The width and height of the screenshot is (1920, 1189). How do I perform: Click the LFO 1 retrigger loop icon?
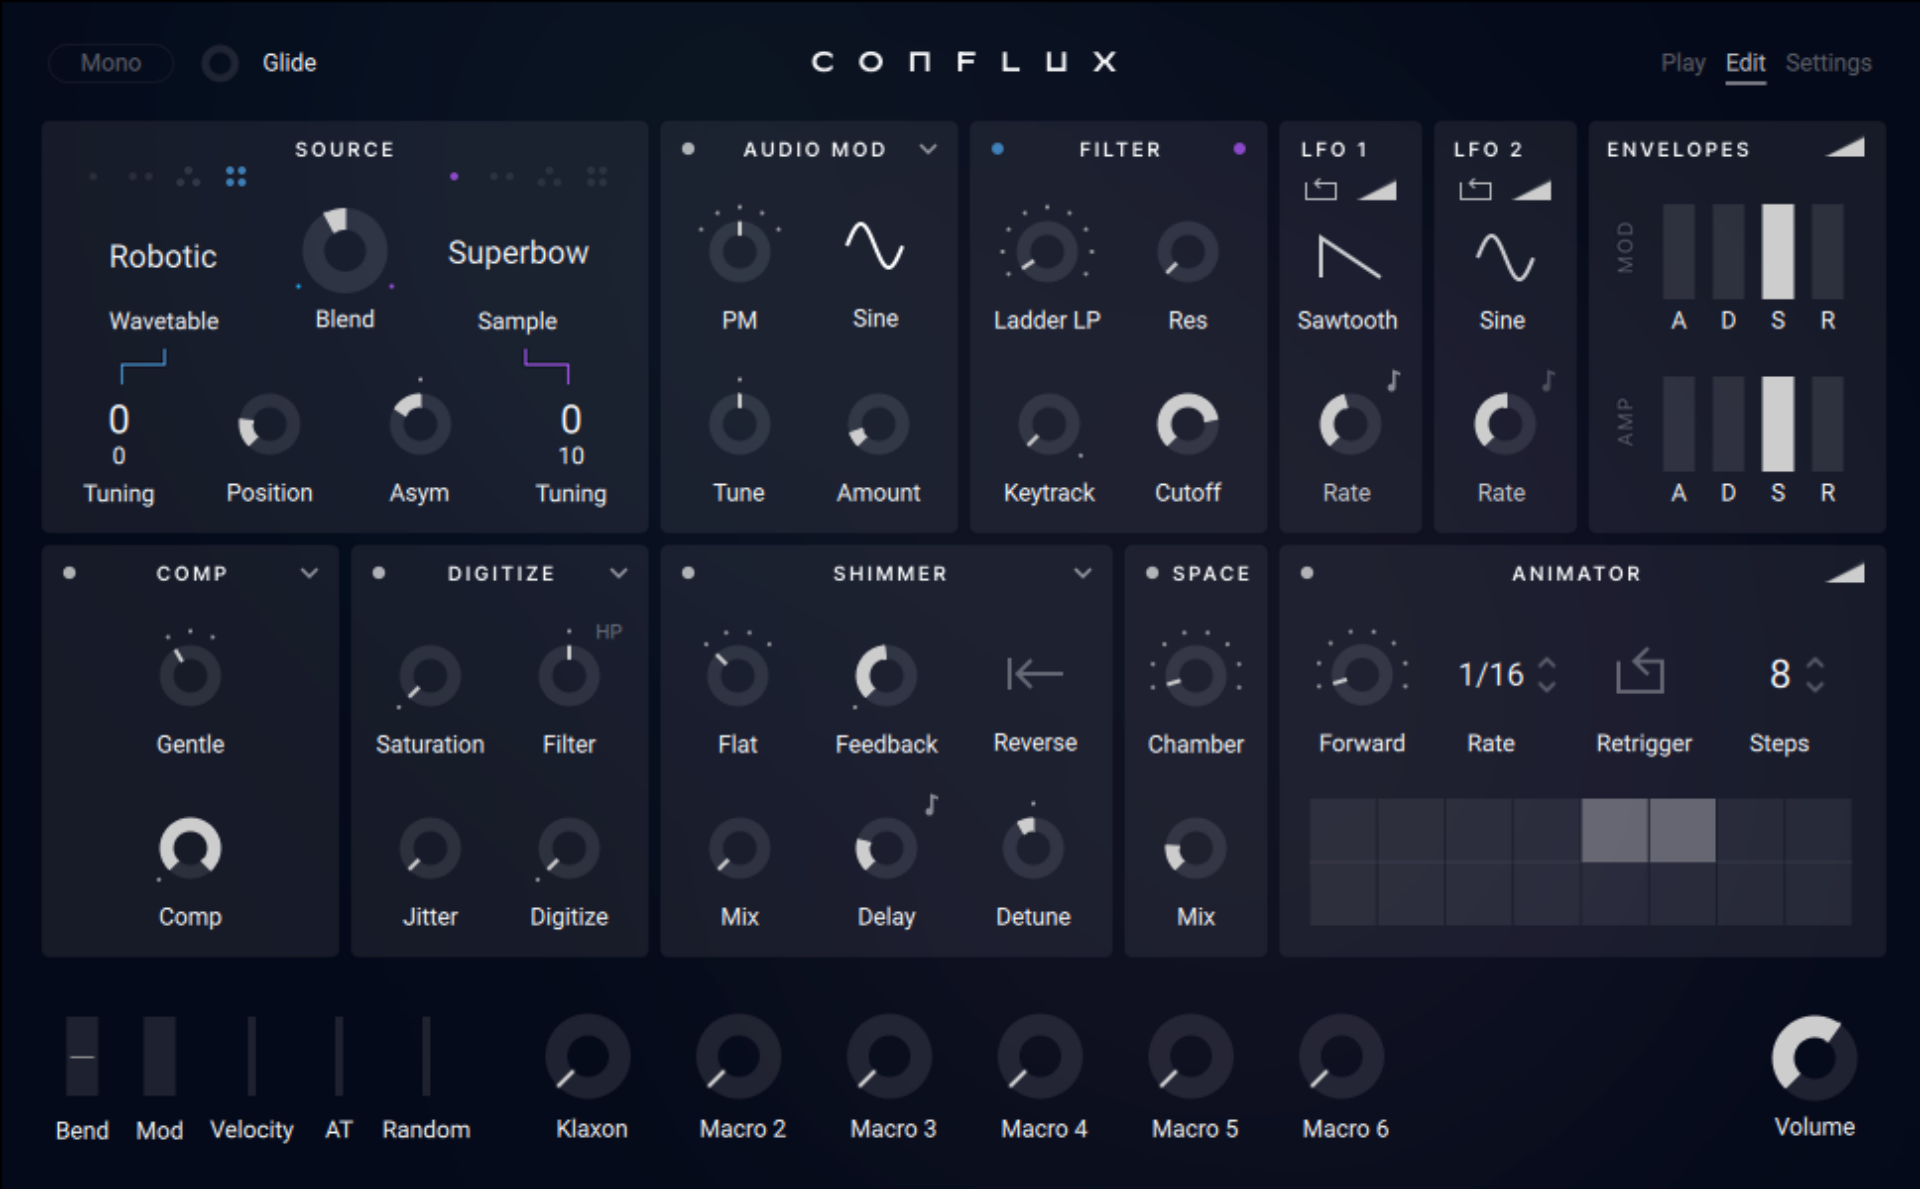[x=1320, y=190]
